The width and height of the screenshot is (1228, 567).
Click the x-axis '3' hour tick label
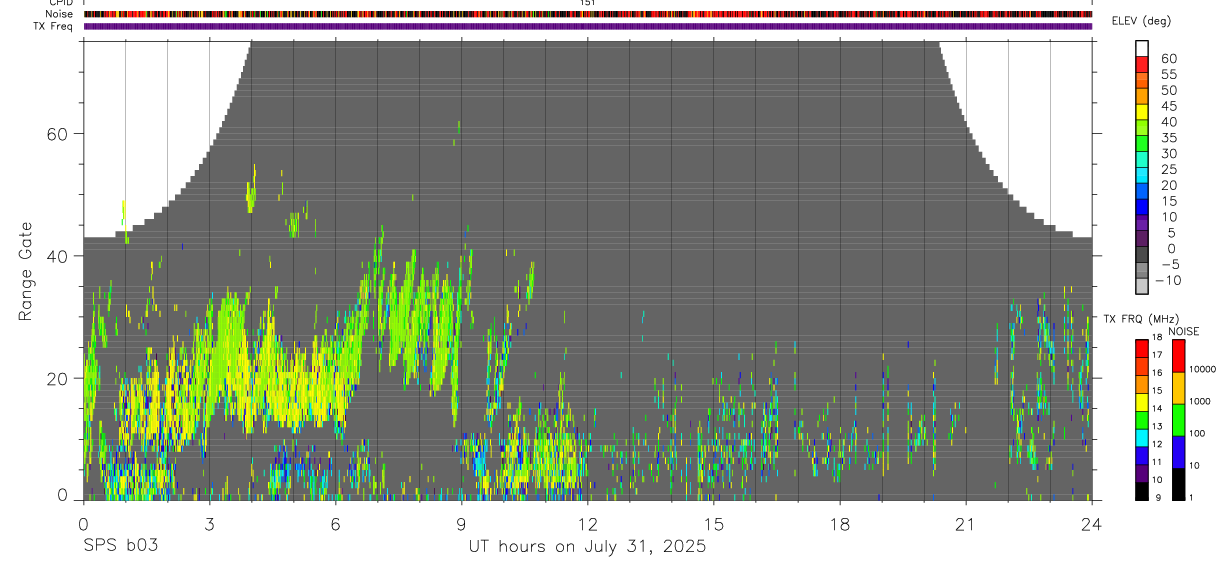209,523
